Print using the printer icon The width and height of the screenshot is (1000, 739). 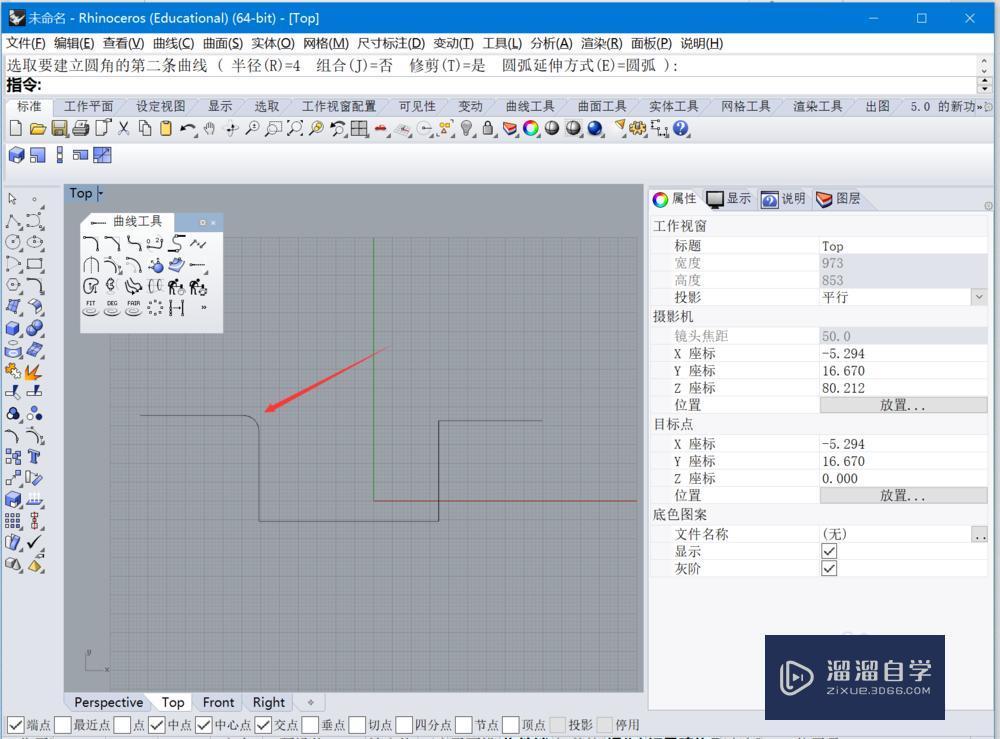coord(81,129)
